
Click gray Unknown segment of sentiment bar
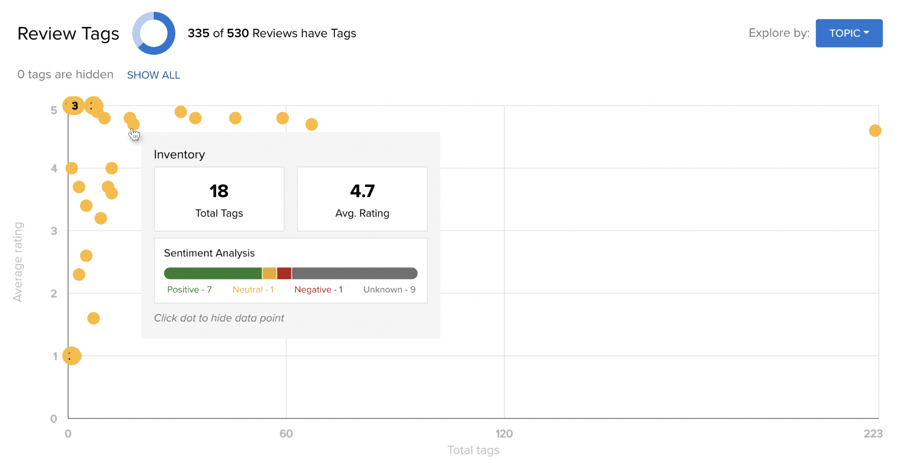pyautogui.click(x=355, y=273)
